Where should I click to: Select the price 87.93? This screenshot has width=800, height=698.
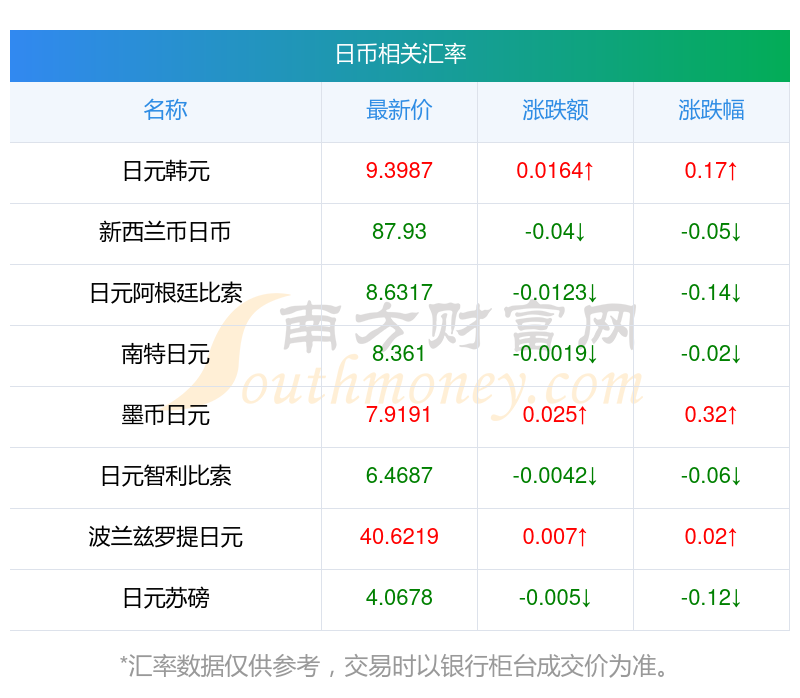coord(399,232)
